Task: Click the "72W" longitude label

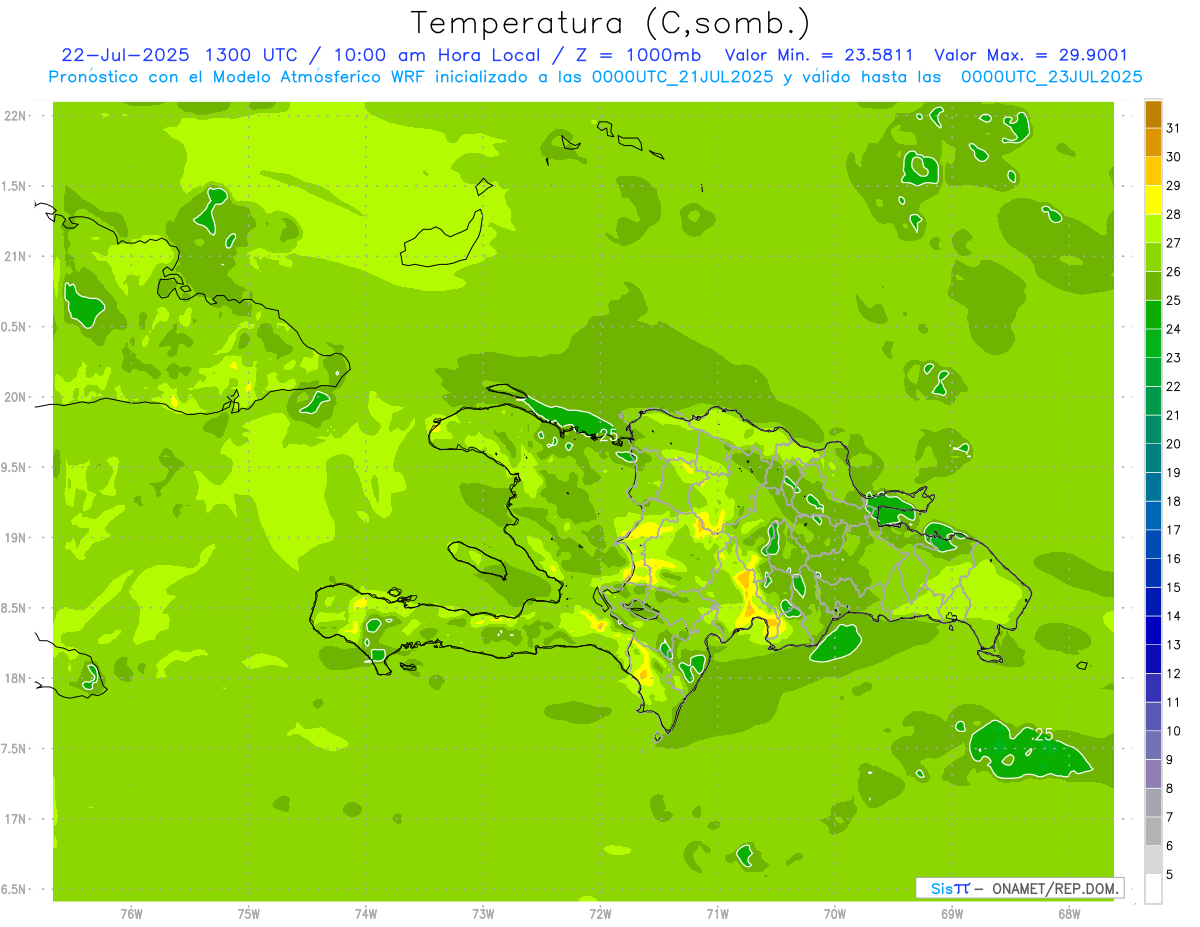Action: (x=600, y=913)
